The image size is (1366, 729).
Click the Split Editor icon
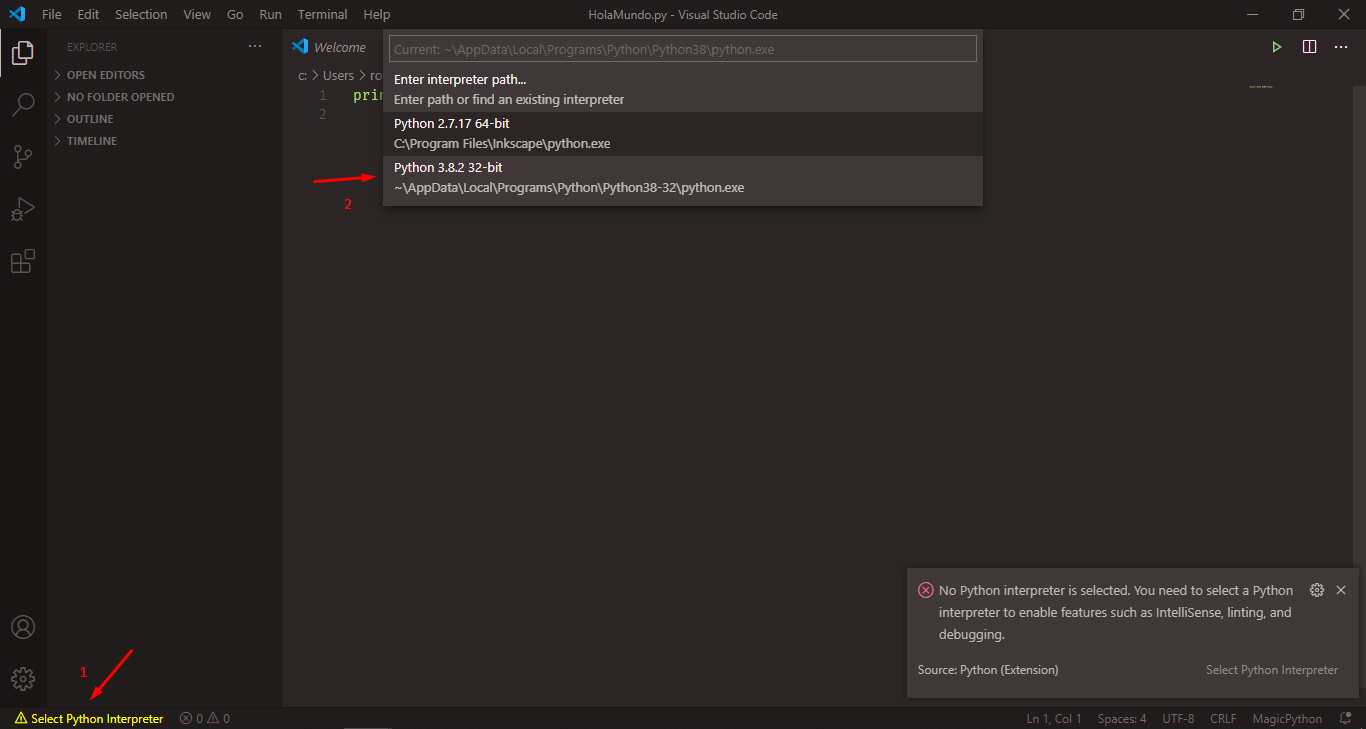[1309, 47]
